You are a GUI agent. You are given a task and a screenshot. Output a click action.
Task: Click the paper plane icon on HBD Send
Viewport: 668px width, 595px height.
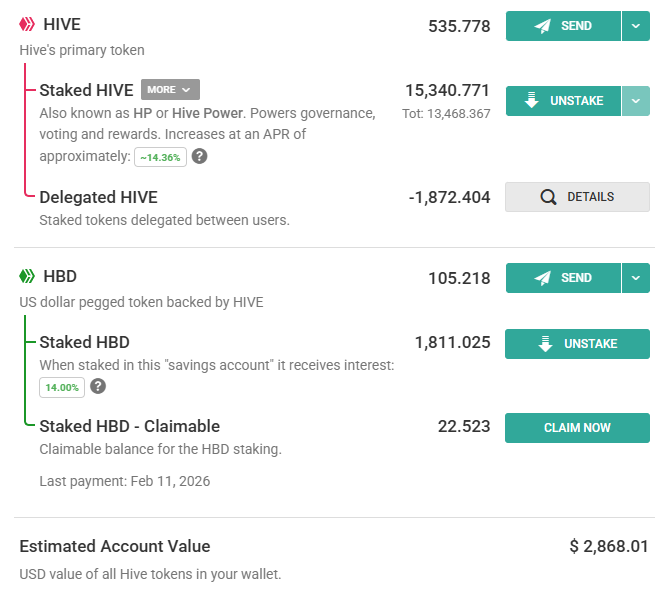(543, 278)
